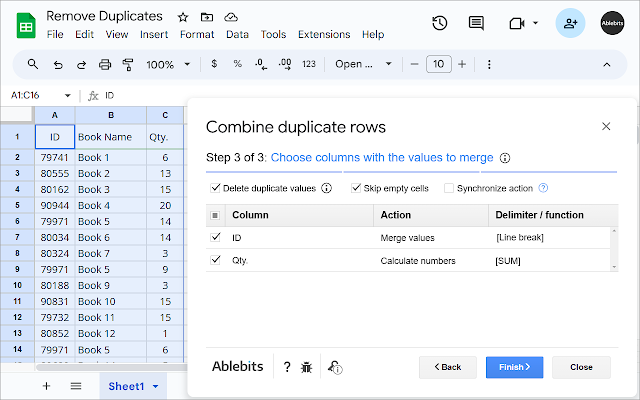Click the font size input field
Viewport: 640px width, 400px height.
[x=438, y=64]
